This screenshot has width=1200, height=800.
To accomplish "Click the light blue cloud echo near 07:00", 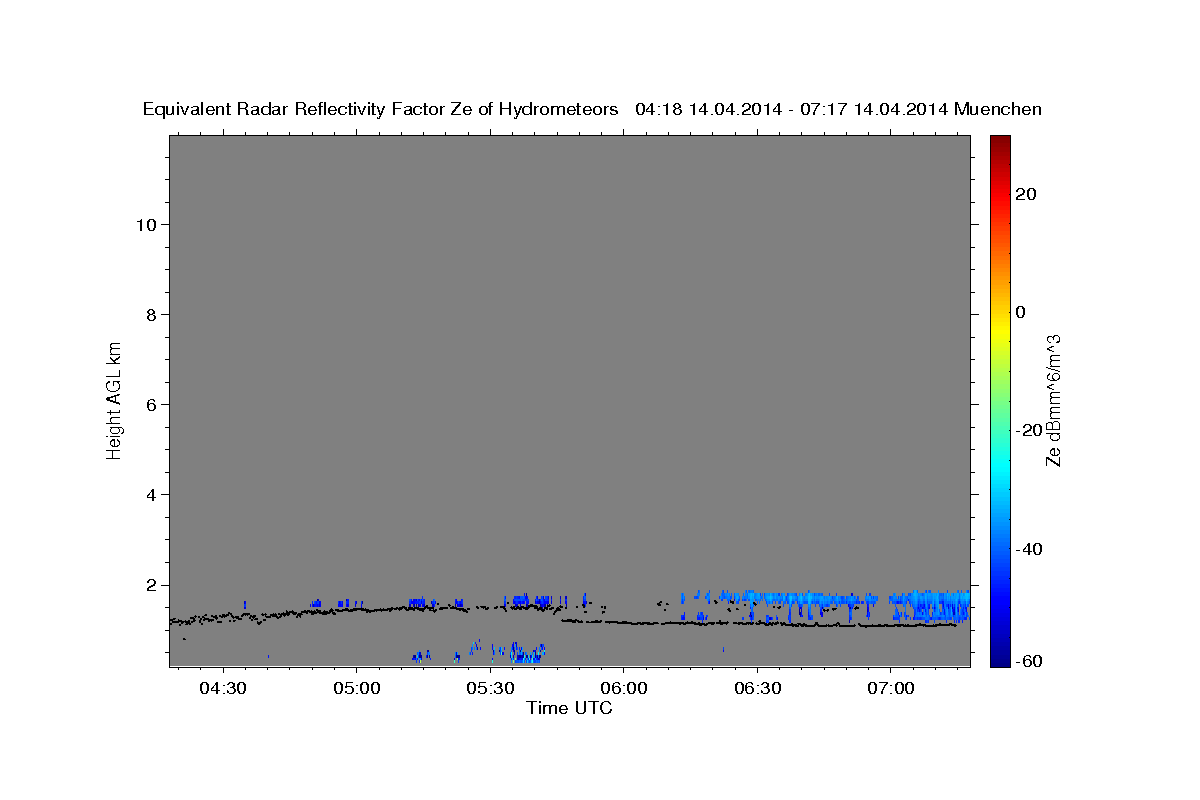I will tap(930, 605).
